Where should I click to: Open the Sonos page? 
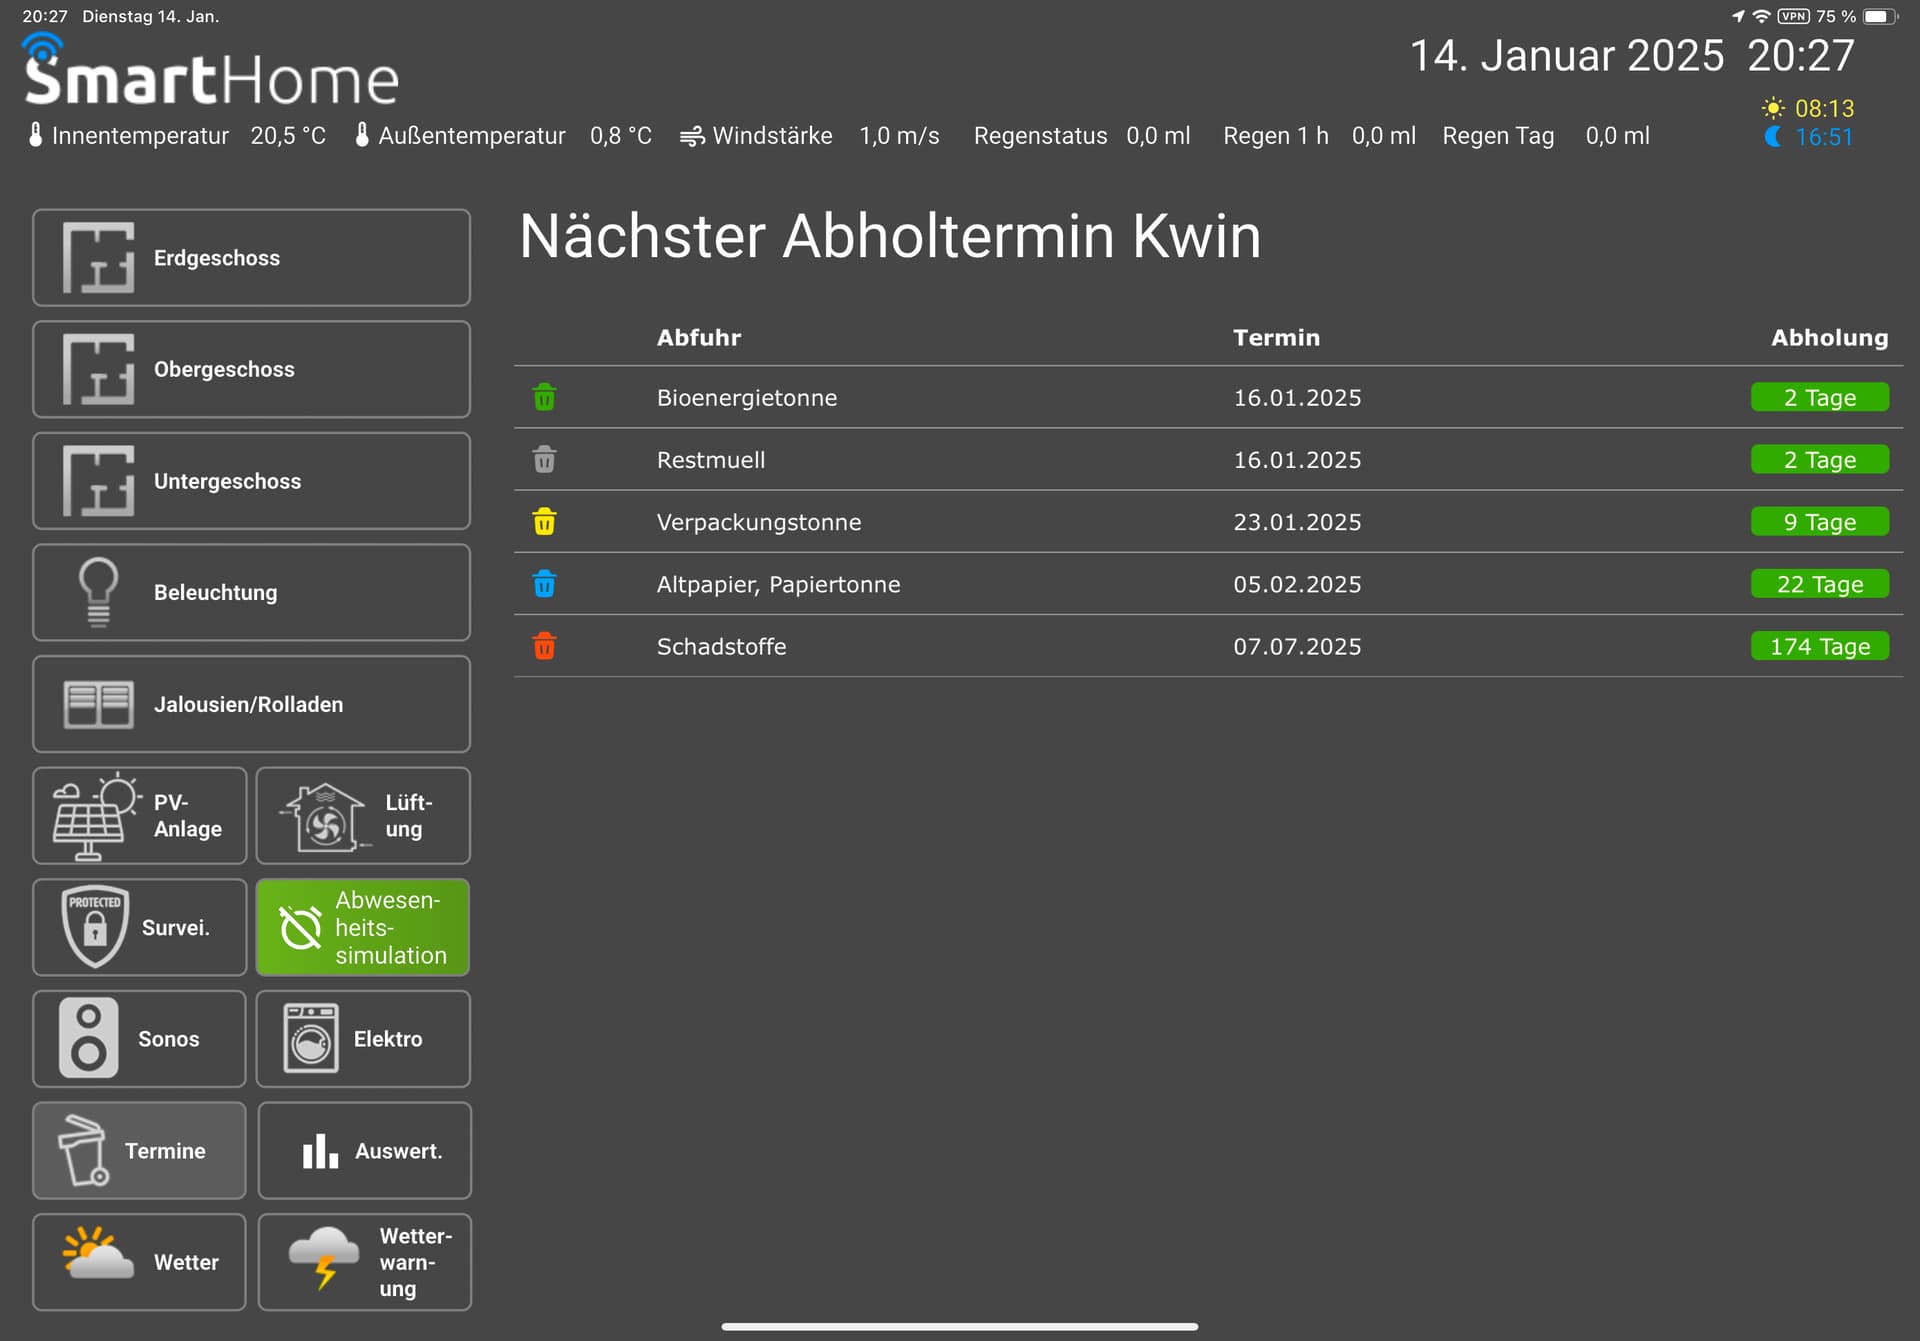coord(139,1039)
